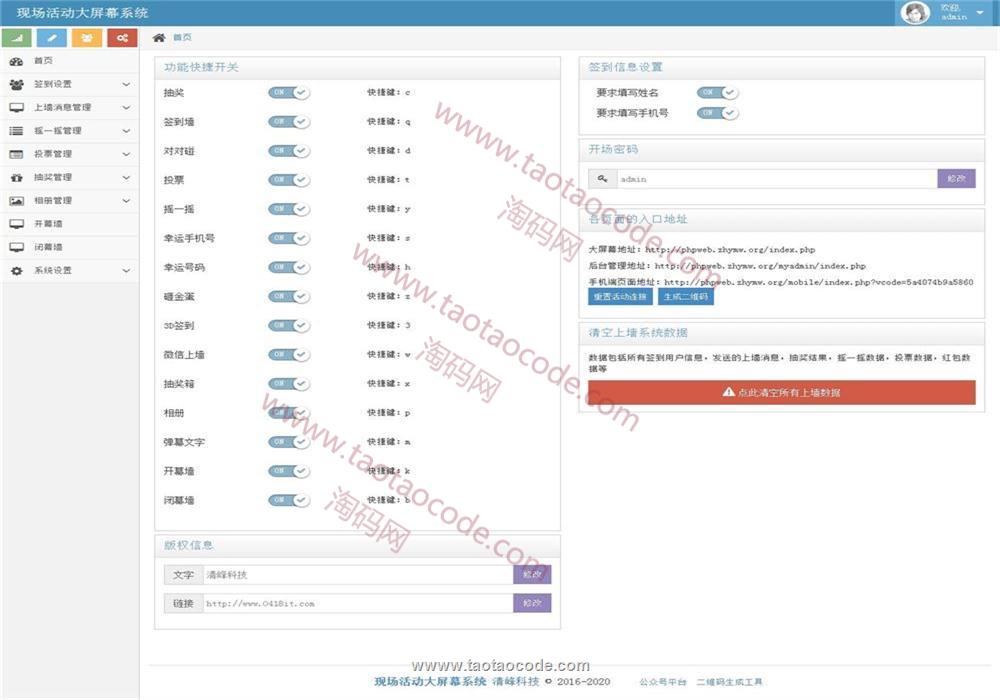The image size is (1000, 700).
Task: Click the orange users shortcut button
Action: (x=87, y=38)
